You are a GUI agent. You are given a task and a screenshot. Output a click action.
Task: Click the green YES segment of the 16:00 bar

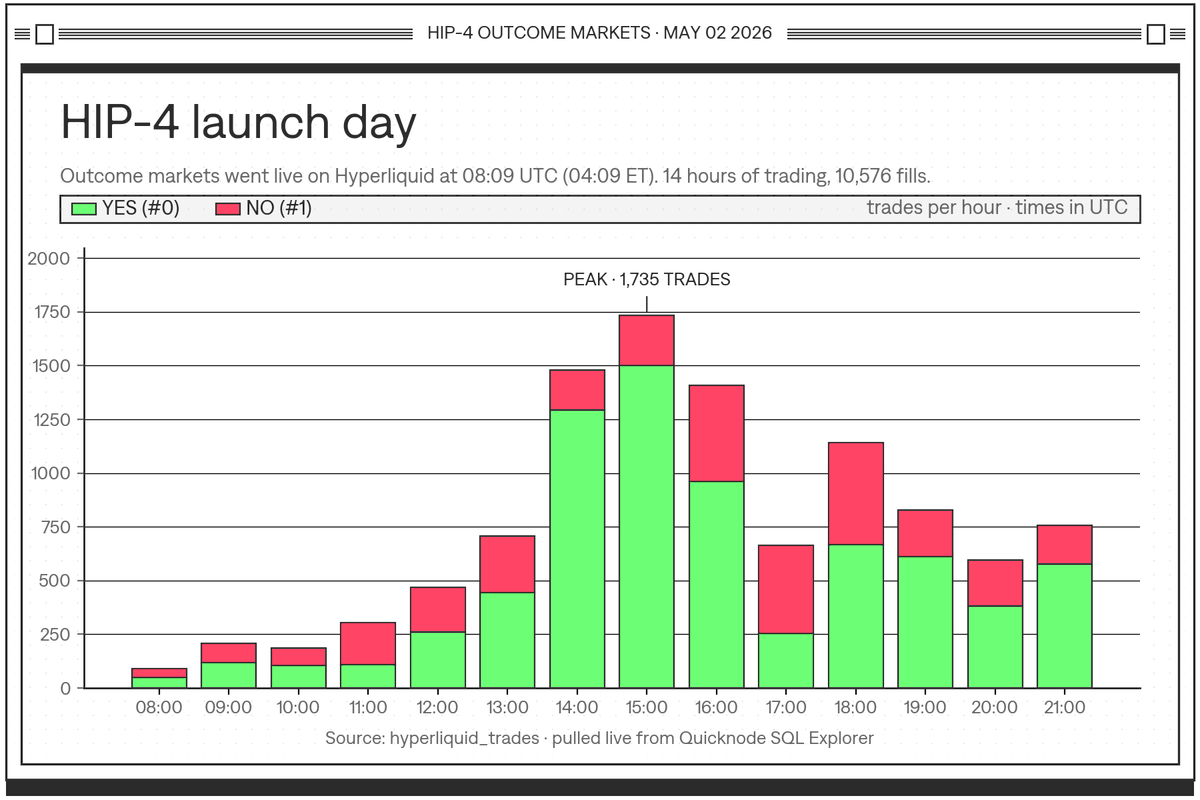(x=716, y=585)
